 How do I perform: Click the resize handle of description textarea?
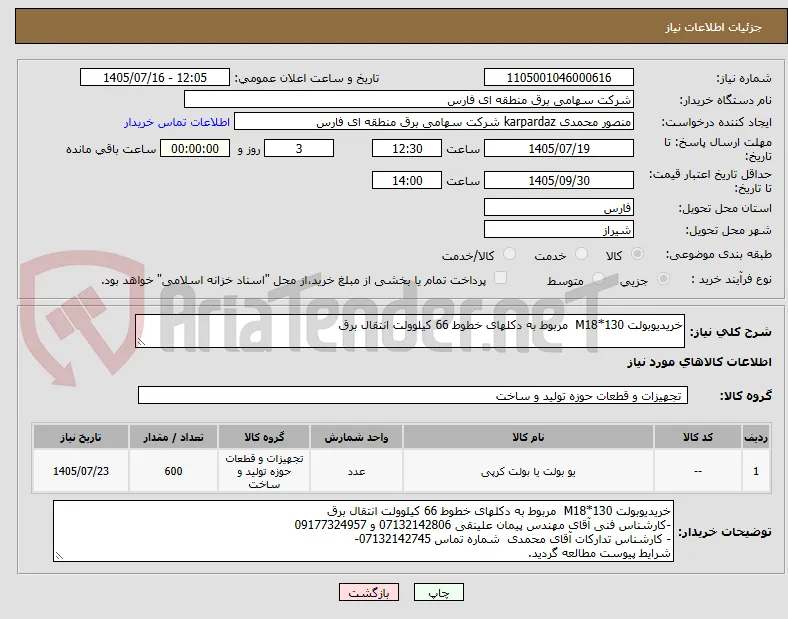click(x=141, y=342)
